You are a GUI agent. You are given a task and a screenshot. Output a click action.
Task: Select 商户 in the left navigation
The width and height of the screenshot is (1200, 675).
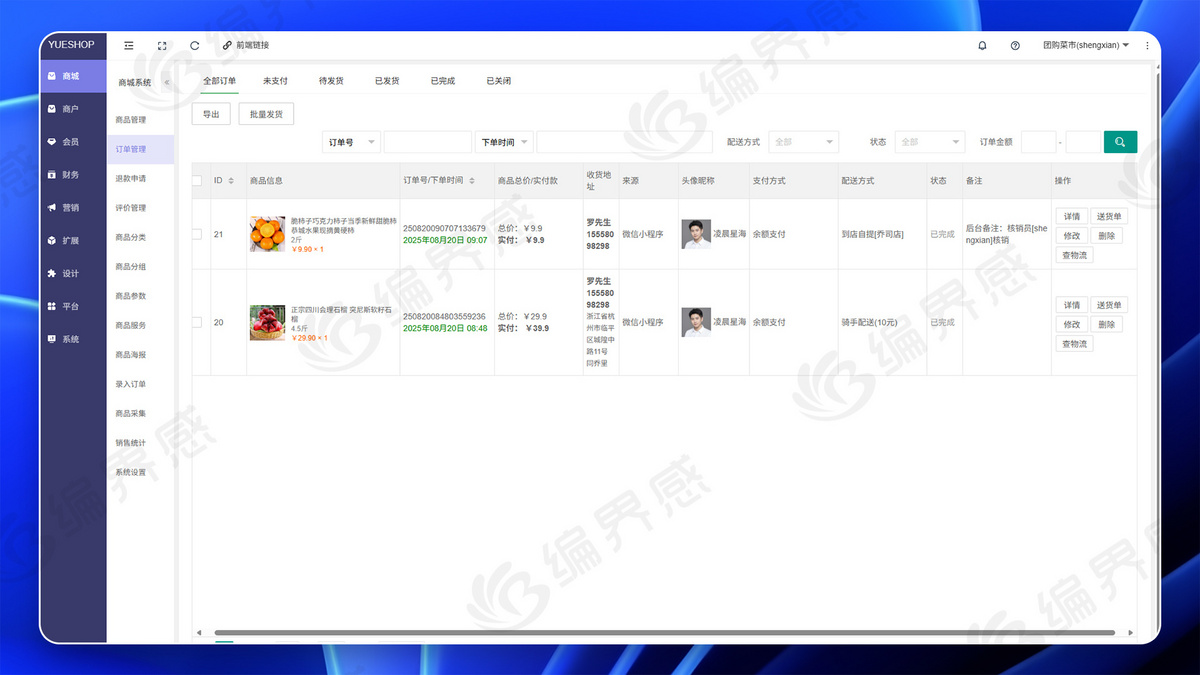(x=73, y=109)
